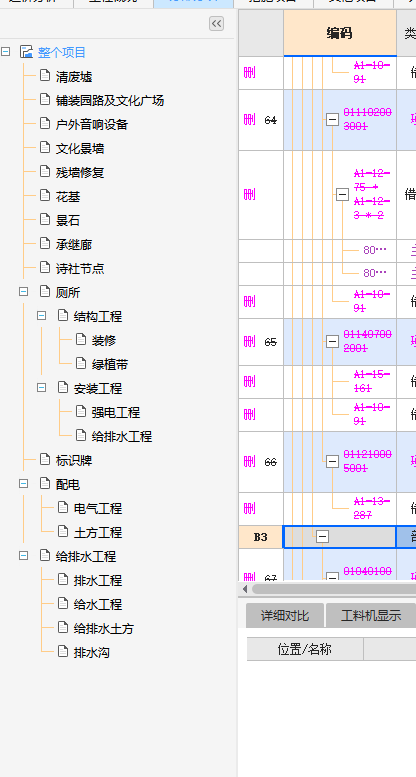This screenshot has width=416, height=777.
Task: Click document icon beside 土方工程
Action: (63, 531)
